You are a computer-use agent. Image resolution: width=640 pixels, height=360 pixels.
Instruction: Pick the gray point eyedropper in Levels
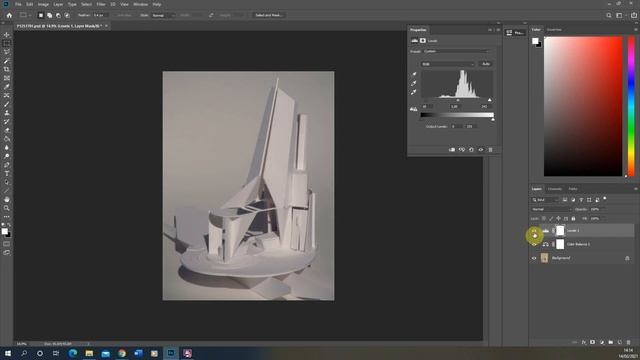coord(414,83)
